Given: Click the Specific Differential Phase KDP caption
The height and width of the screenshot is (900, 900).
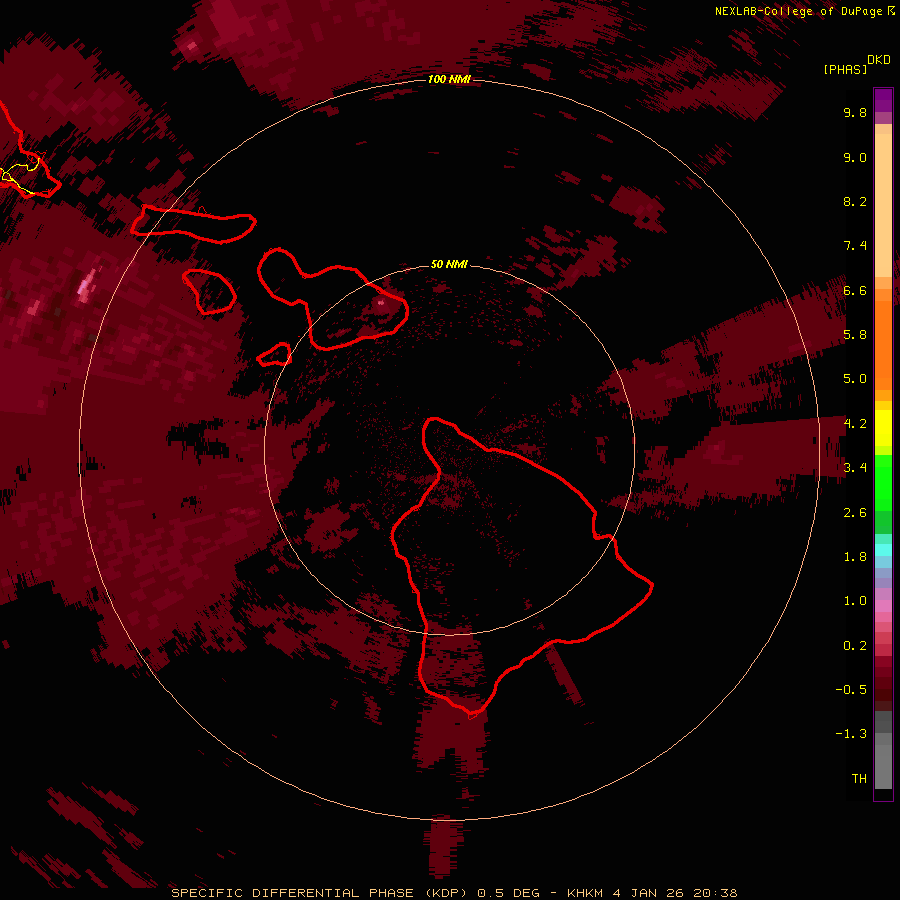Looking at the screenshot, I should click(x=455, y=893).
